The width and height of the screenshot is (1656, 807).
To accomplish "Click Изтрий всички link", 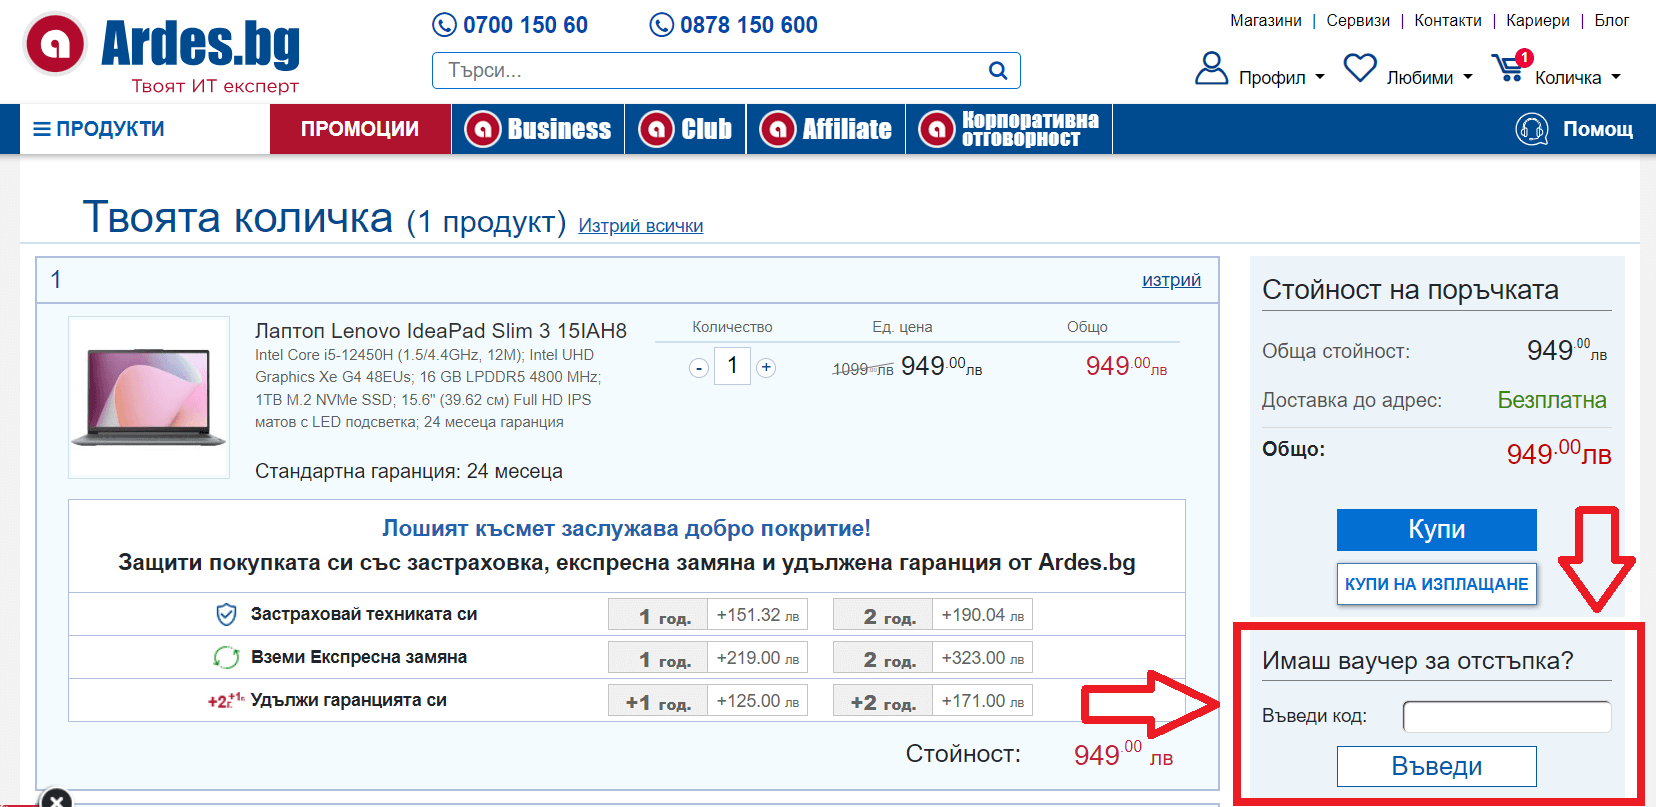I will click(x=641, y=226).
